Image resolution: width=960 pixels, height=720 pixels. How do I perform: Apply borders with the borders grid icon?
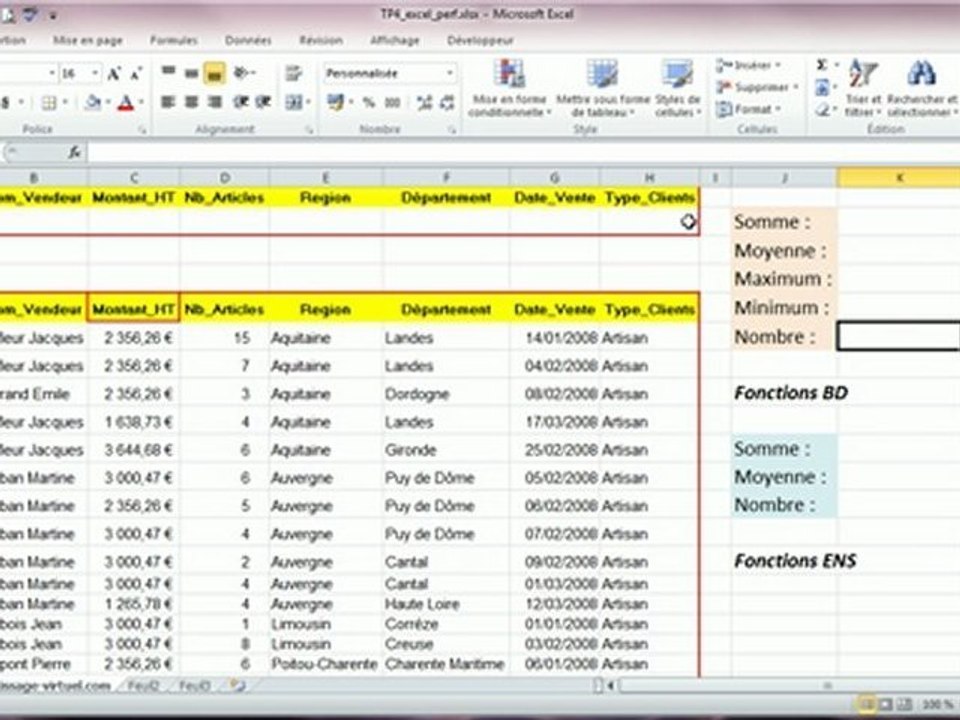[48, 103]
